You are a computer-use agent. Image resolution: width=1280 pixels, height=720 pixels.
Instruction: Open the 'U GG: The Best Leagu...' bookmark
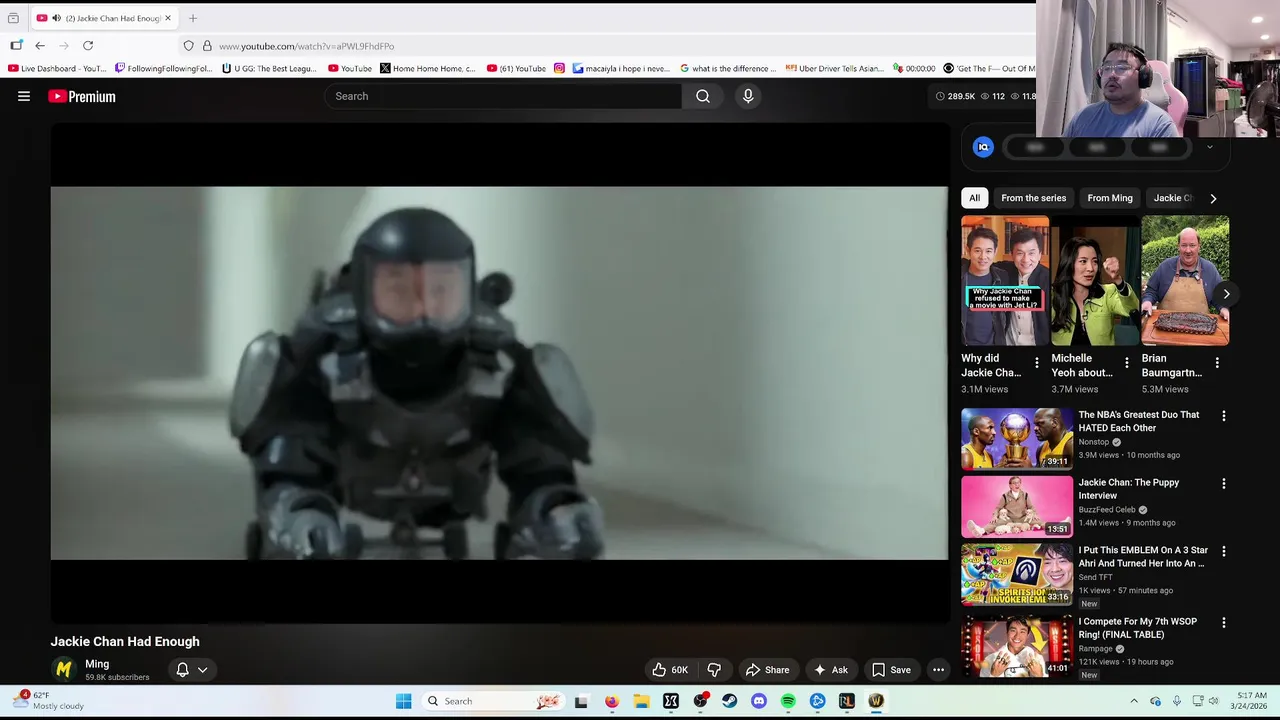coord(269,68)
